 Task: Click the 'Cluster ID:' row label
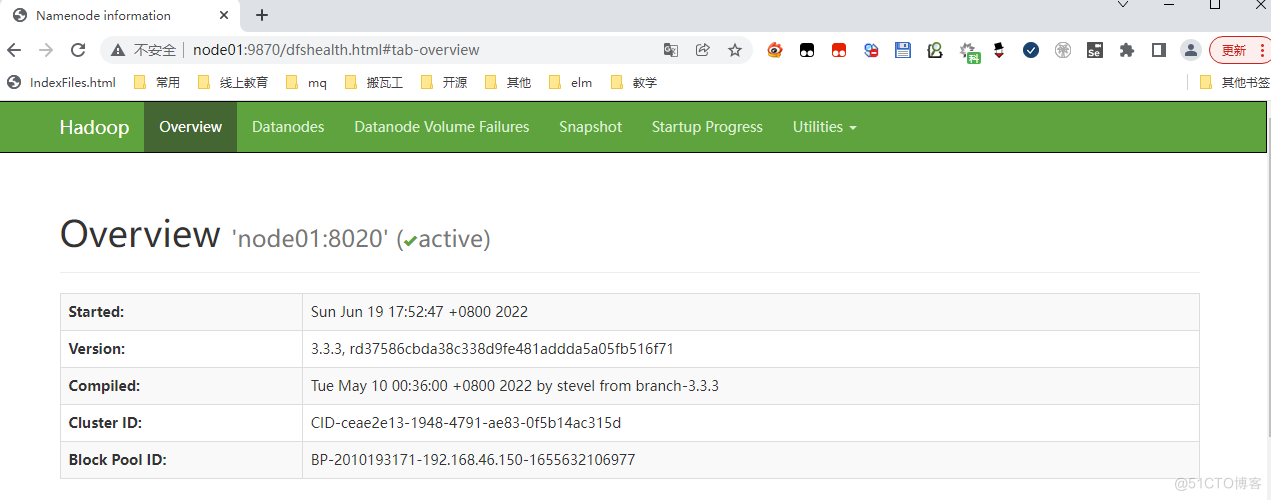coord(105,423)
